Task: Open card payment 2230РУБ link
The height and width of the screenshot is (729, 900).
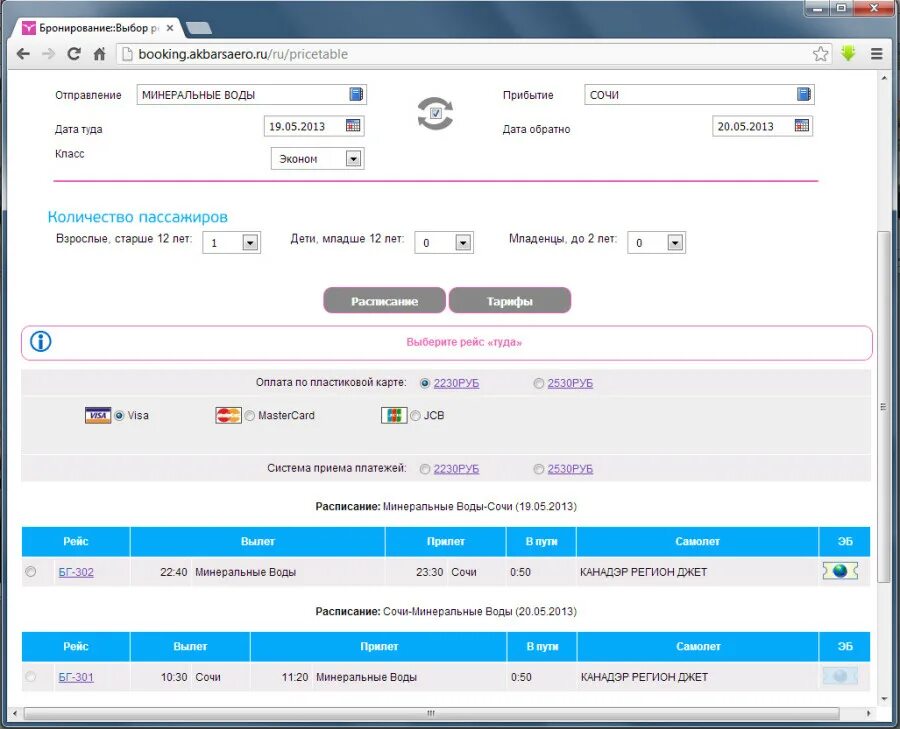Action: point(456,383)
